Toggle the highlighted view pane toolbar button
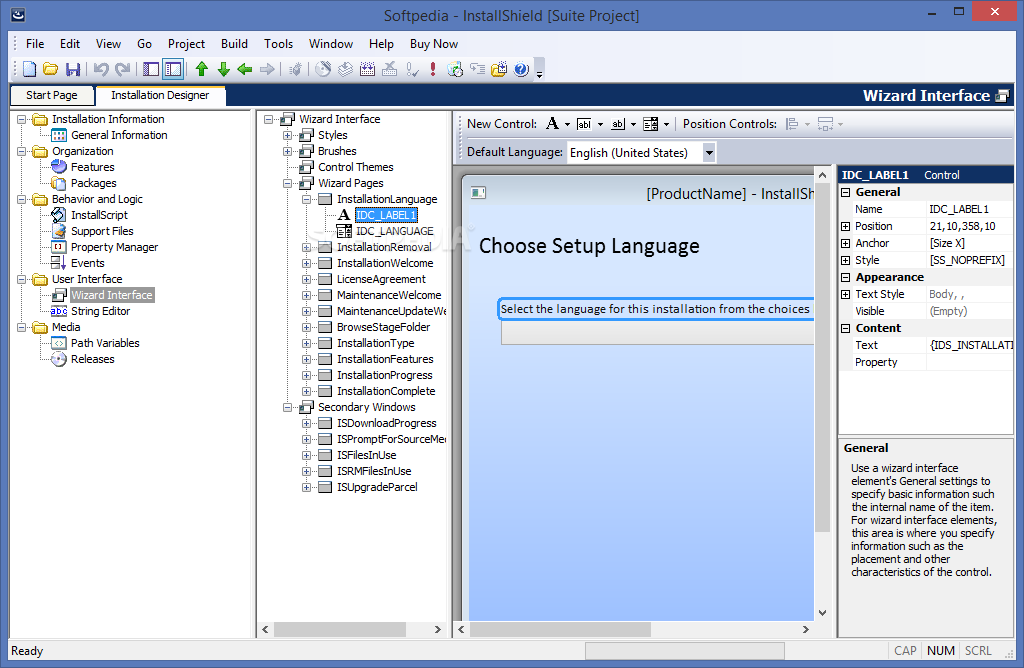 click(173, 69)
